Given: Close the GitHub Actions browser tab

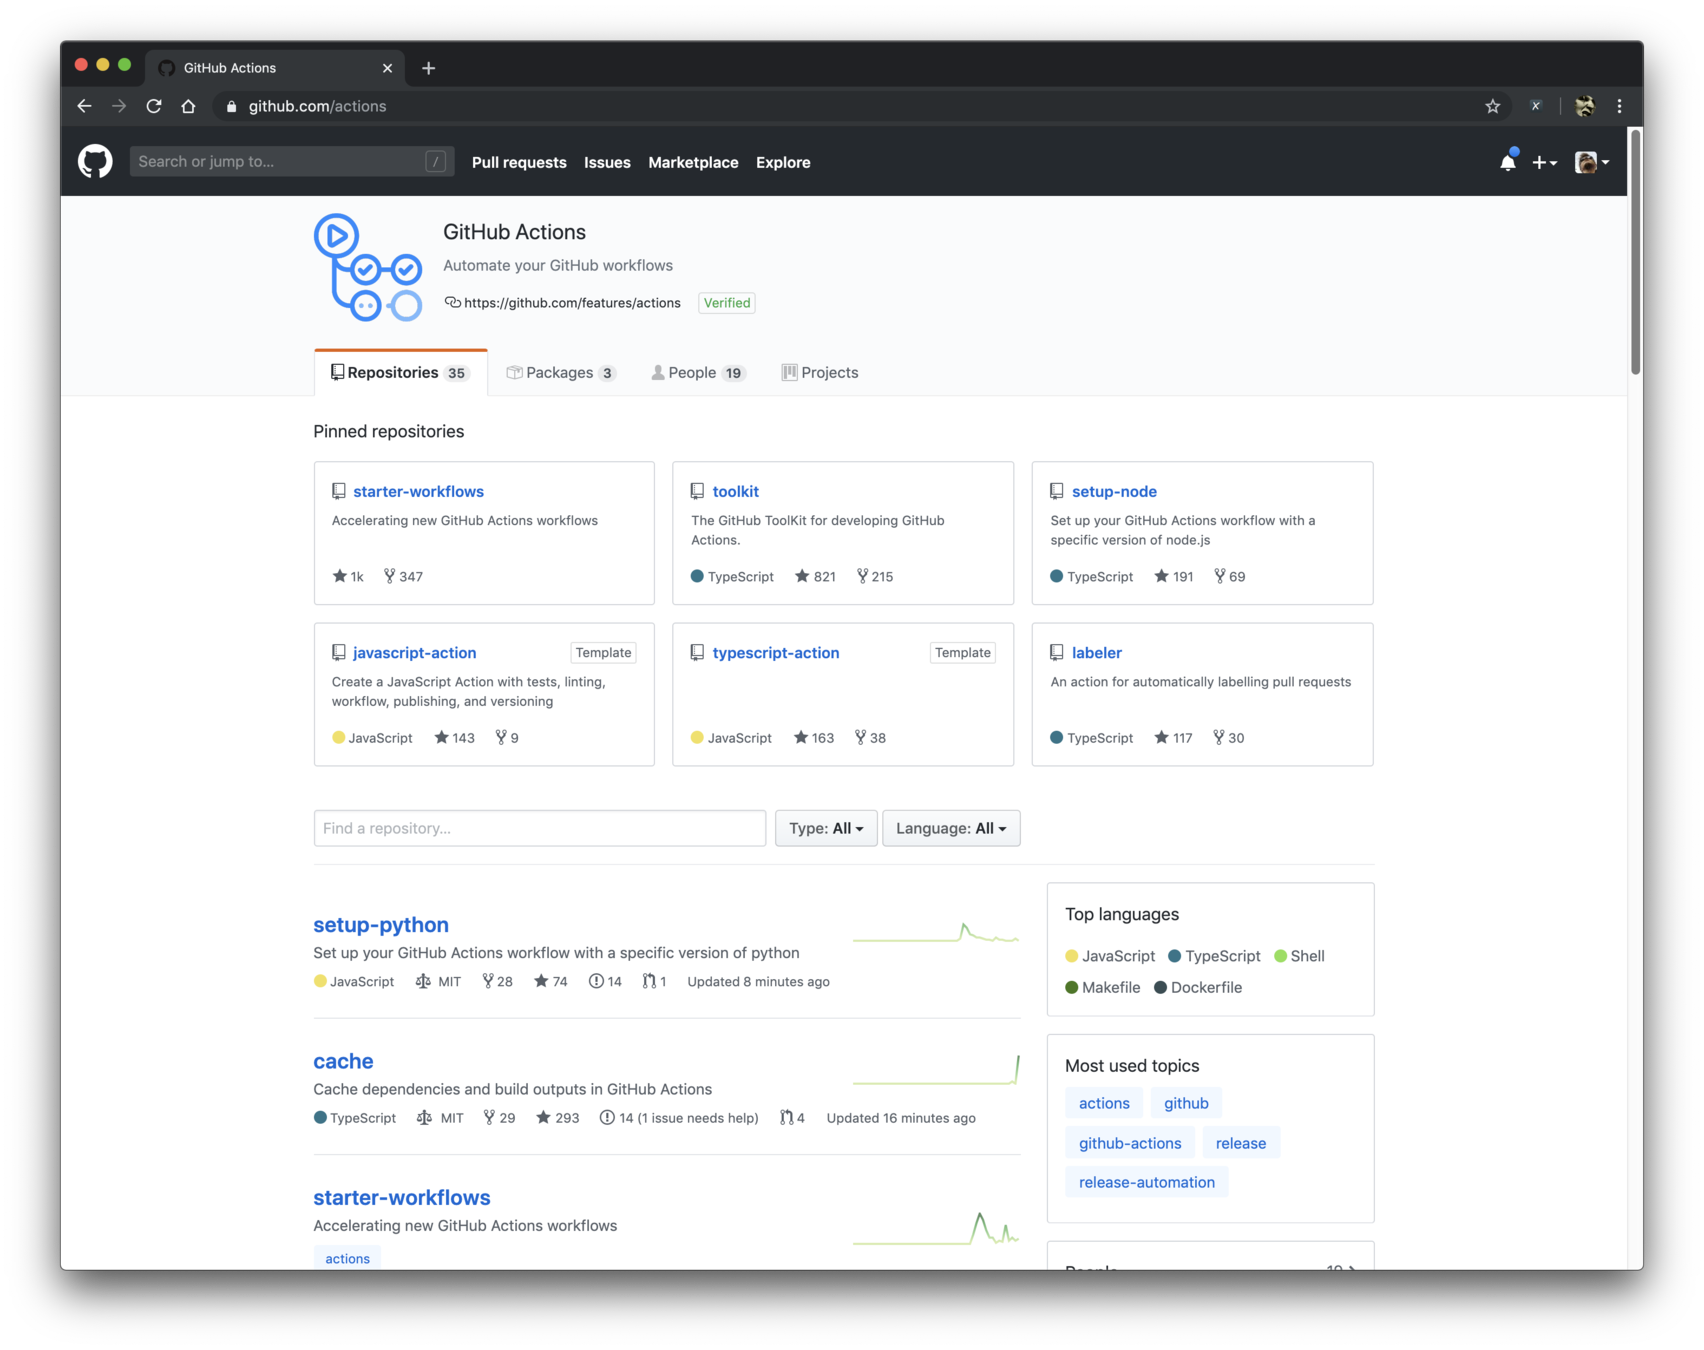Looking at the screenshot, I should coord(387,68).
